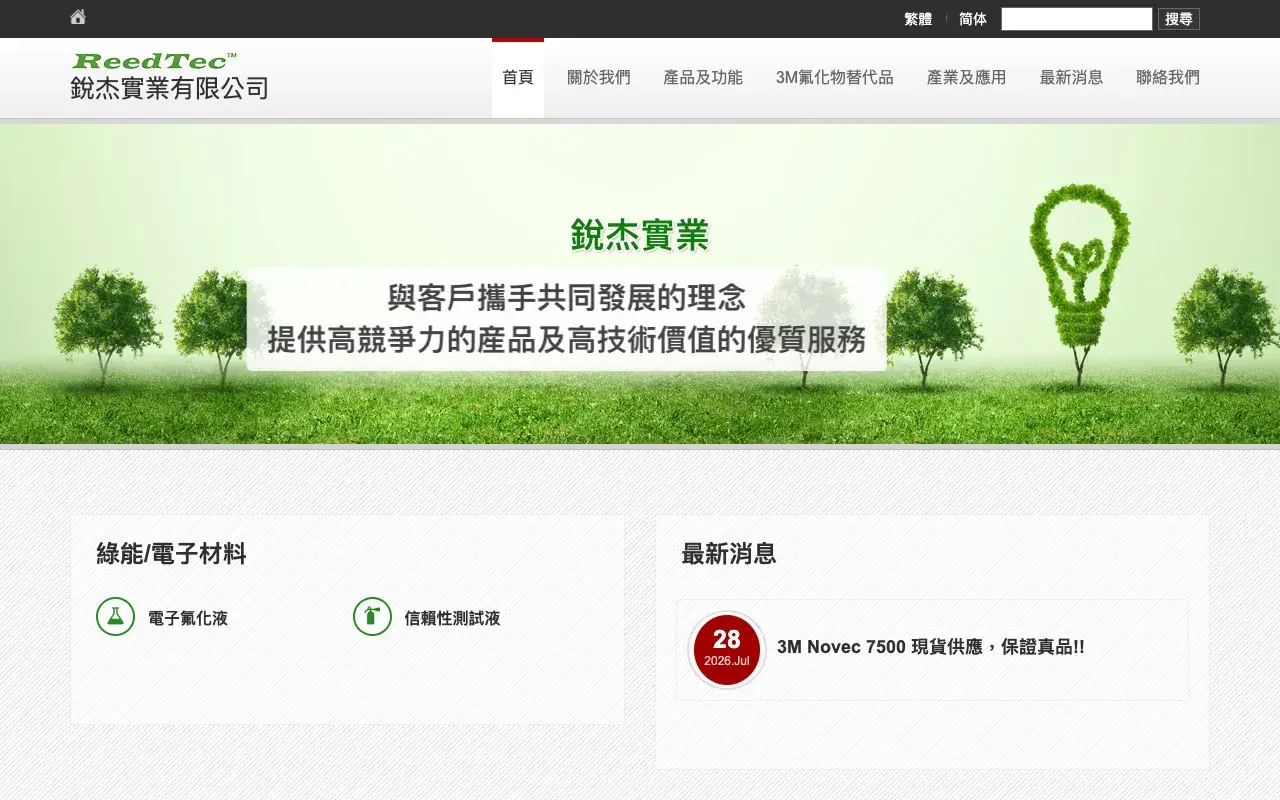Open the 信賴性測試液 product link
Image resolution: width=1280 pixels, height=800 pixels.
pos(452,618)
